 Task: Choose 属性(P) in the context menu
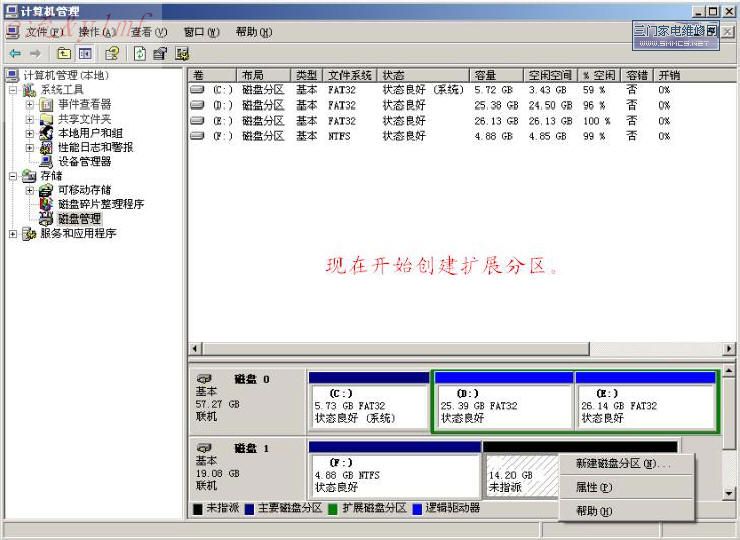pyautogui.click(x=593, y=488)
